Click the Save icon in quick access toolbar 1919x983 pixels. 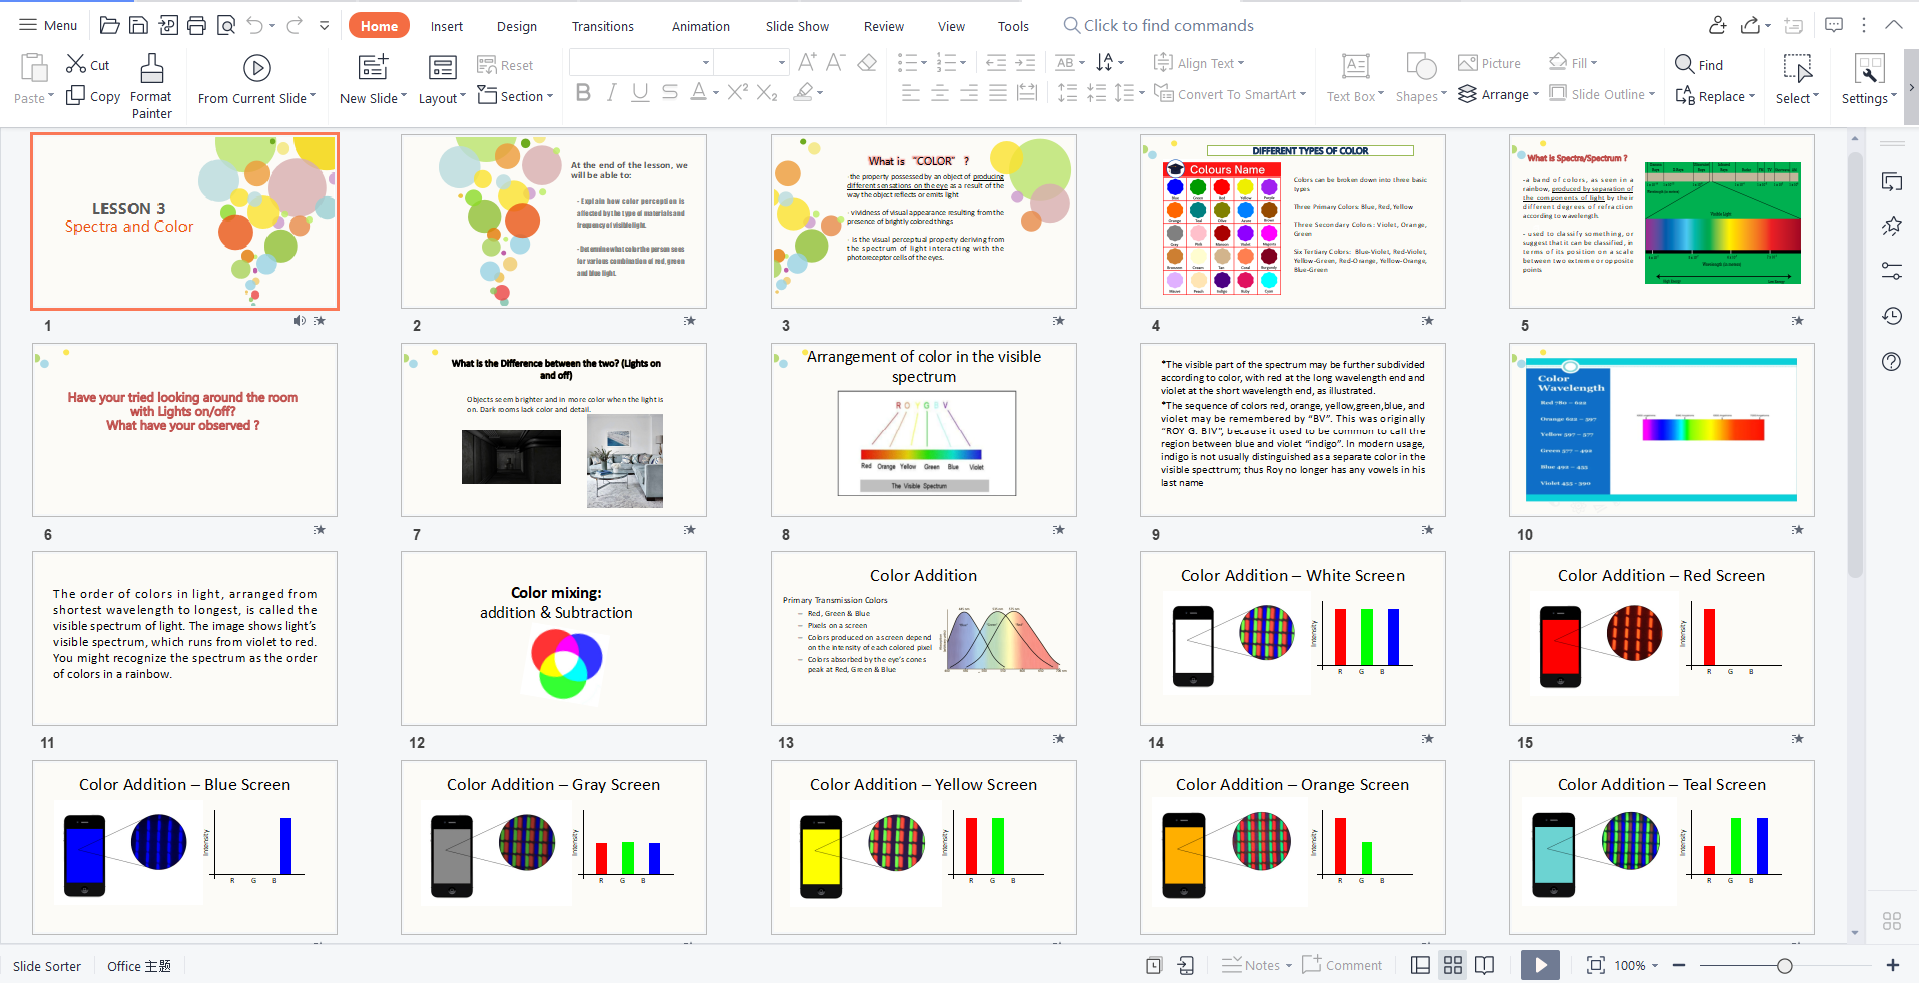point(139,26)
